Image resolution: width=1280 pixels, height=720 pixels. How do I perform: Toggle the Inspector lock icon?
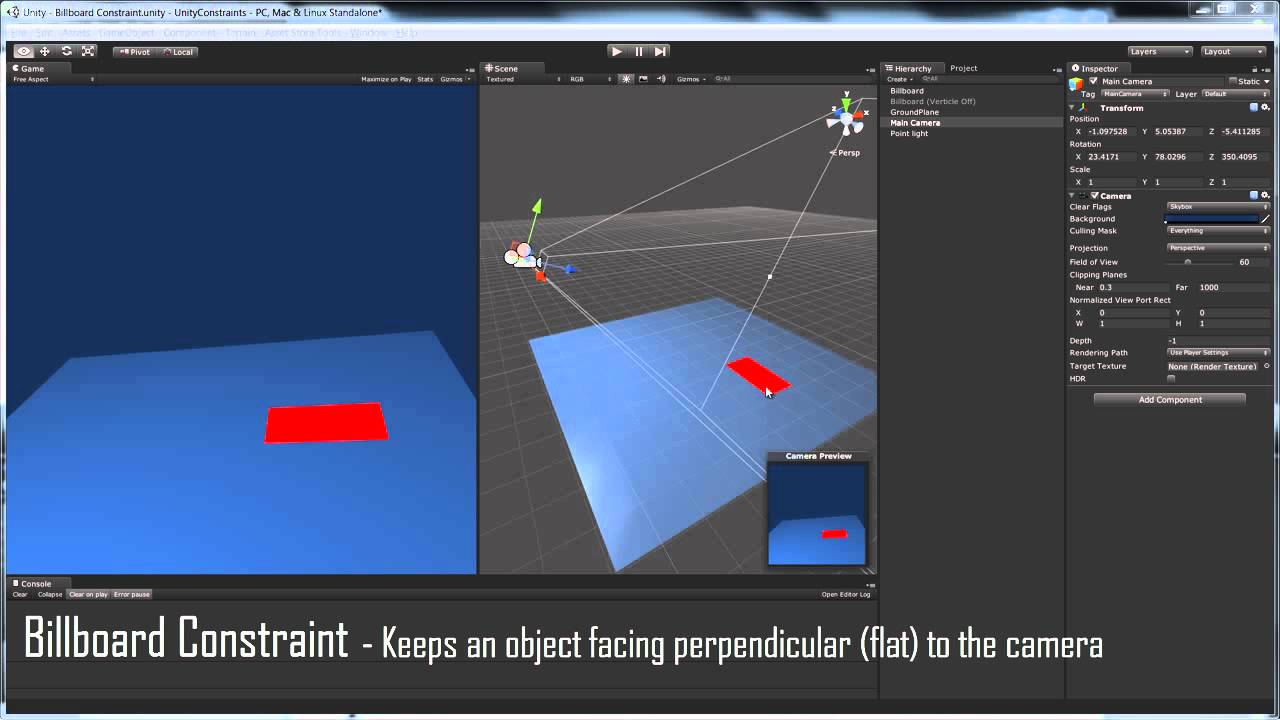(1254, 68)
